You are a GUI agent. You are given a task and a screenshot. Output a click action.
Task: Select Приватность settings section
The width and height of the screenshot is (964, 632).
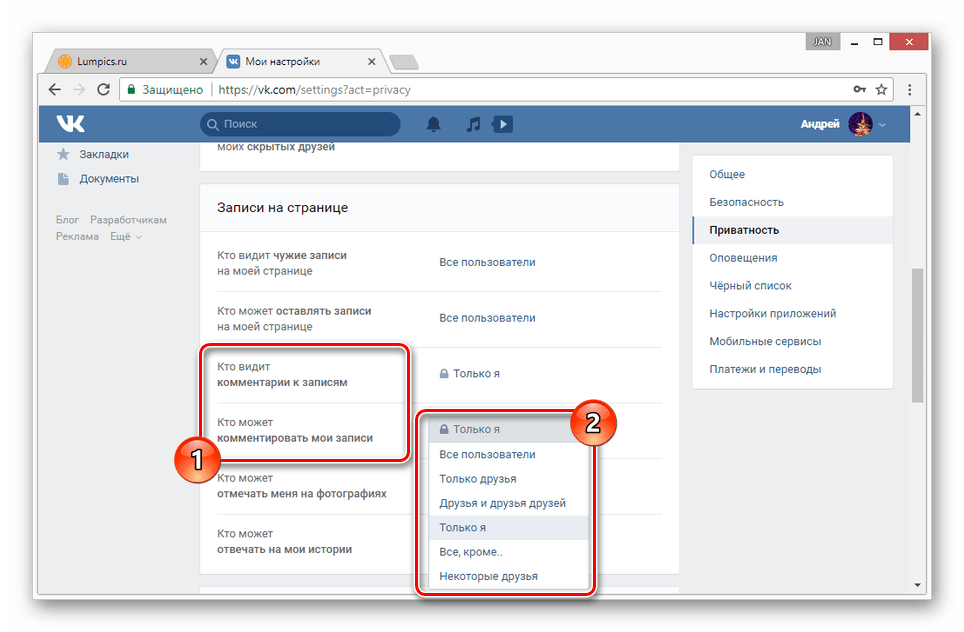(792, 230)
